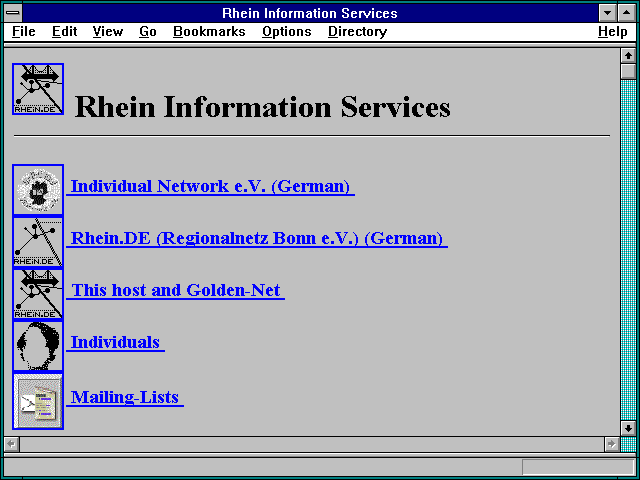
Task: Open the Options menu
Action: pos(287,31)
